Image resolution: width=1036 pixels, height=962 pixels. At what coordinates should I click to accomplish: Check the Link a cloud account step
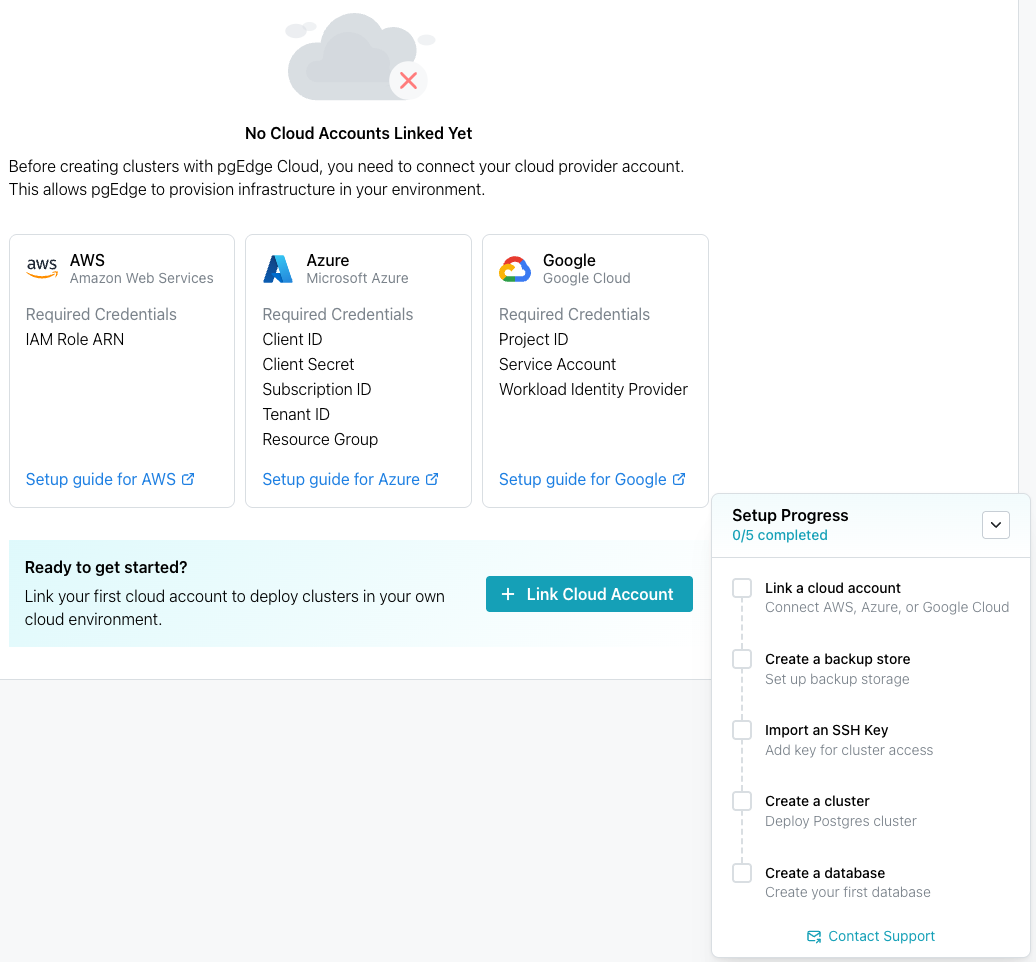(x=741, y=589)
